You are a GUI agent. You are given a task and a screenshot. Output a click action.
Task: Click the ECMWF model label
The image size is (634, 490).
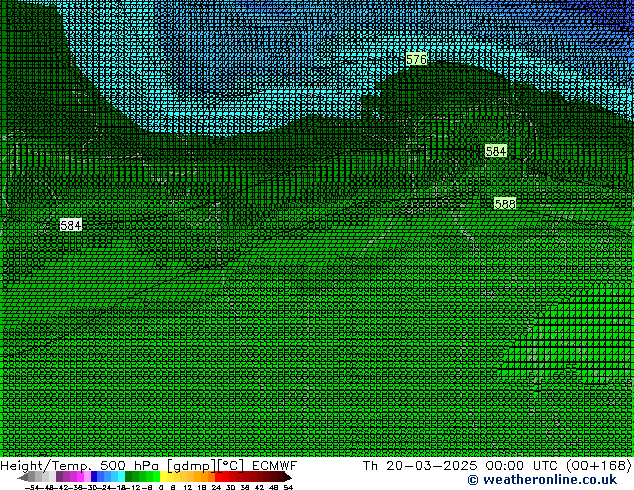click(x=275, y=466)
